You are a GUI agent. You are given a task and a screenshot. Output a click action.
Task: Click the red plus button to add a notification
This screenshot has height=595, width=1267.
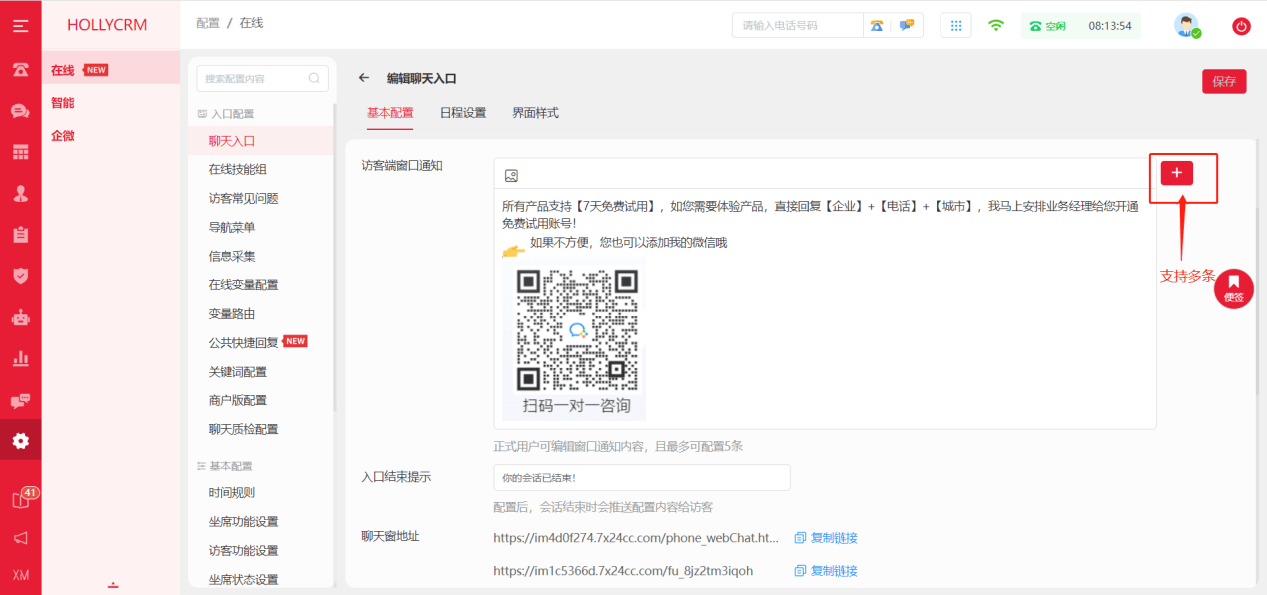pyautogui.click(x=1176, y=173)
